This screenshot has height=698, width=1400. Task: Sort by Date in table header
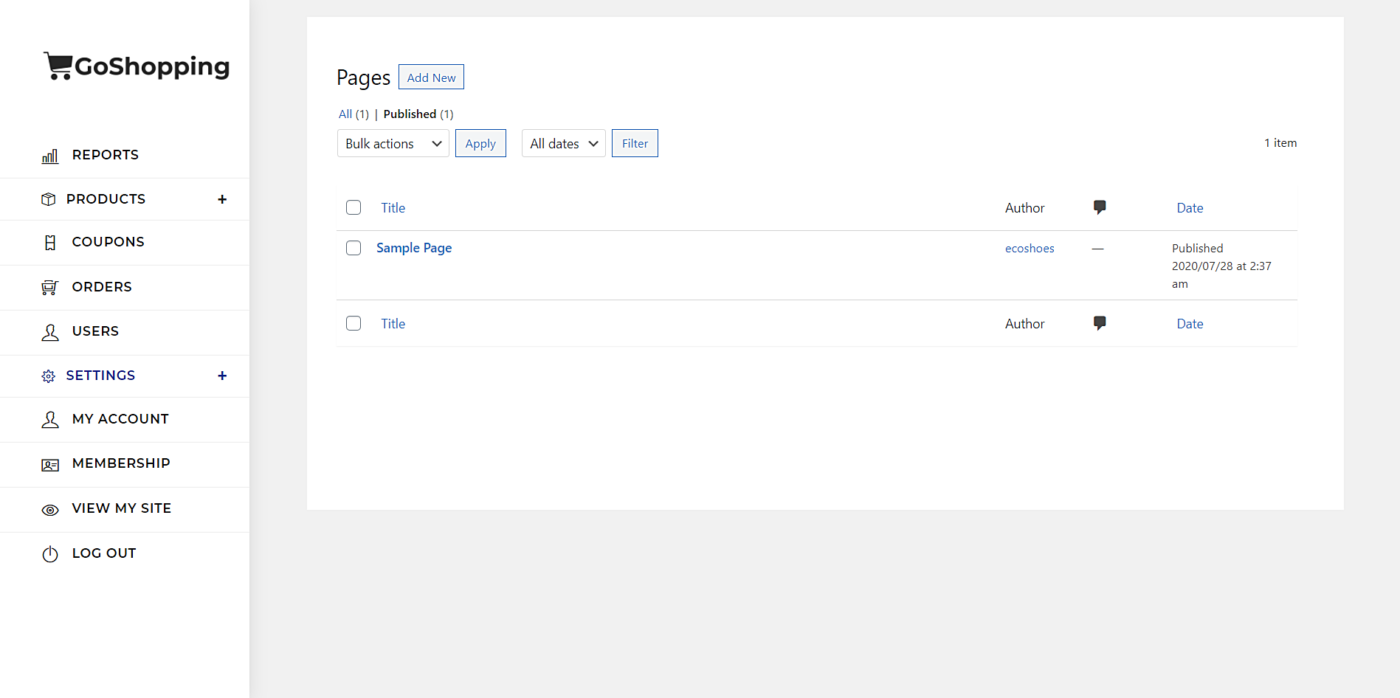click(x=1190, y=208)
